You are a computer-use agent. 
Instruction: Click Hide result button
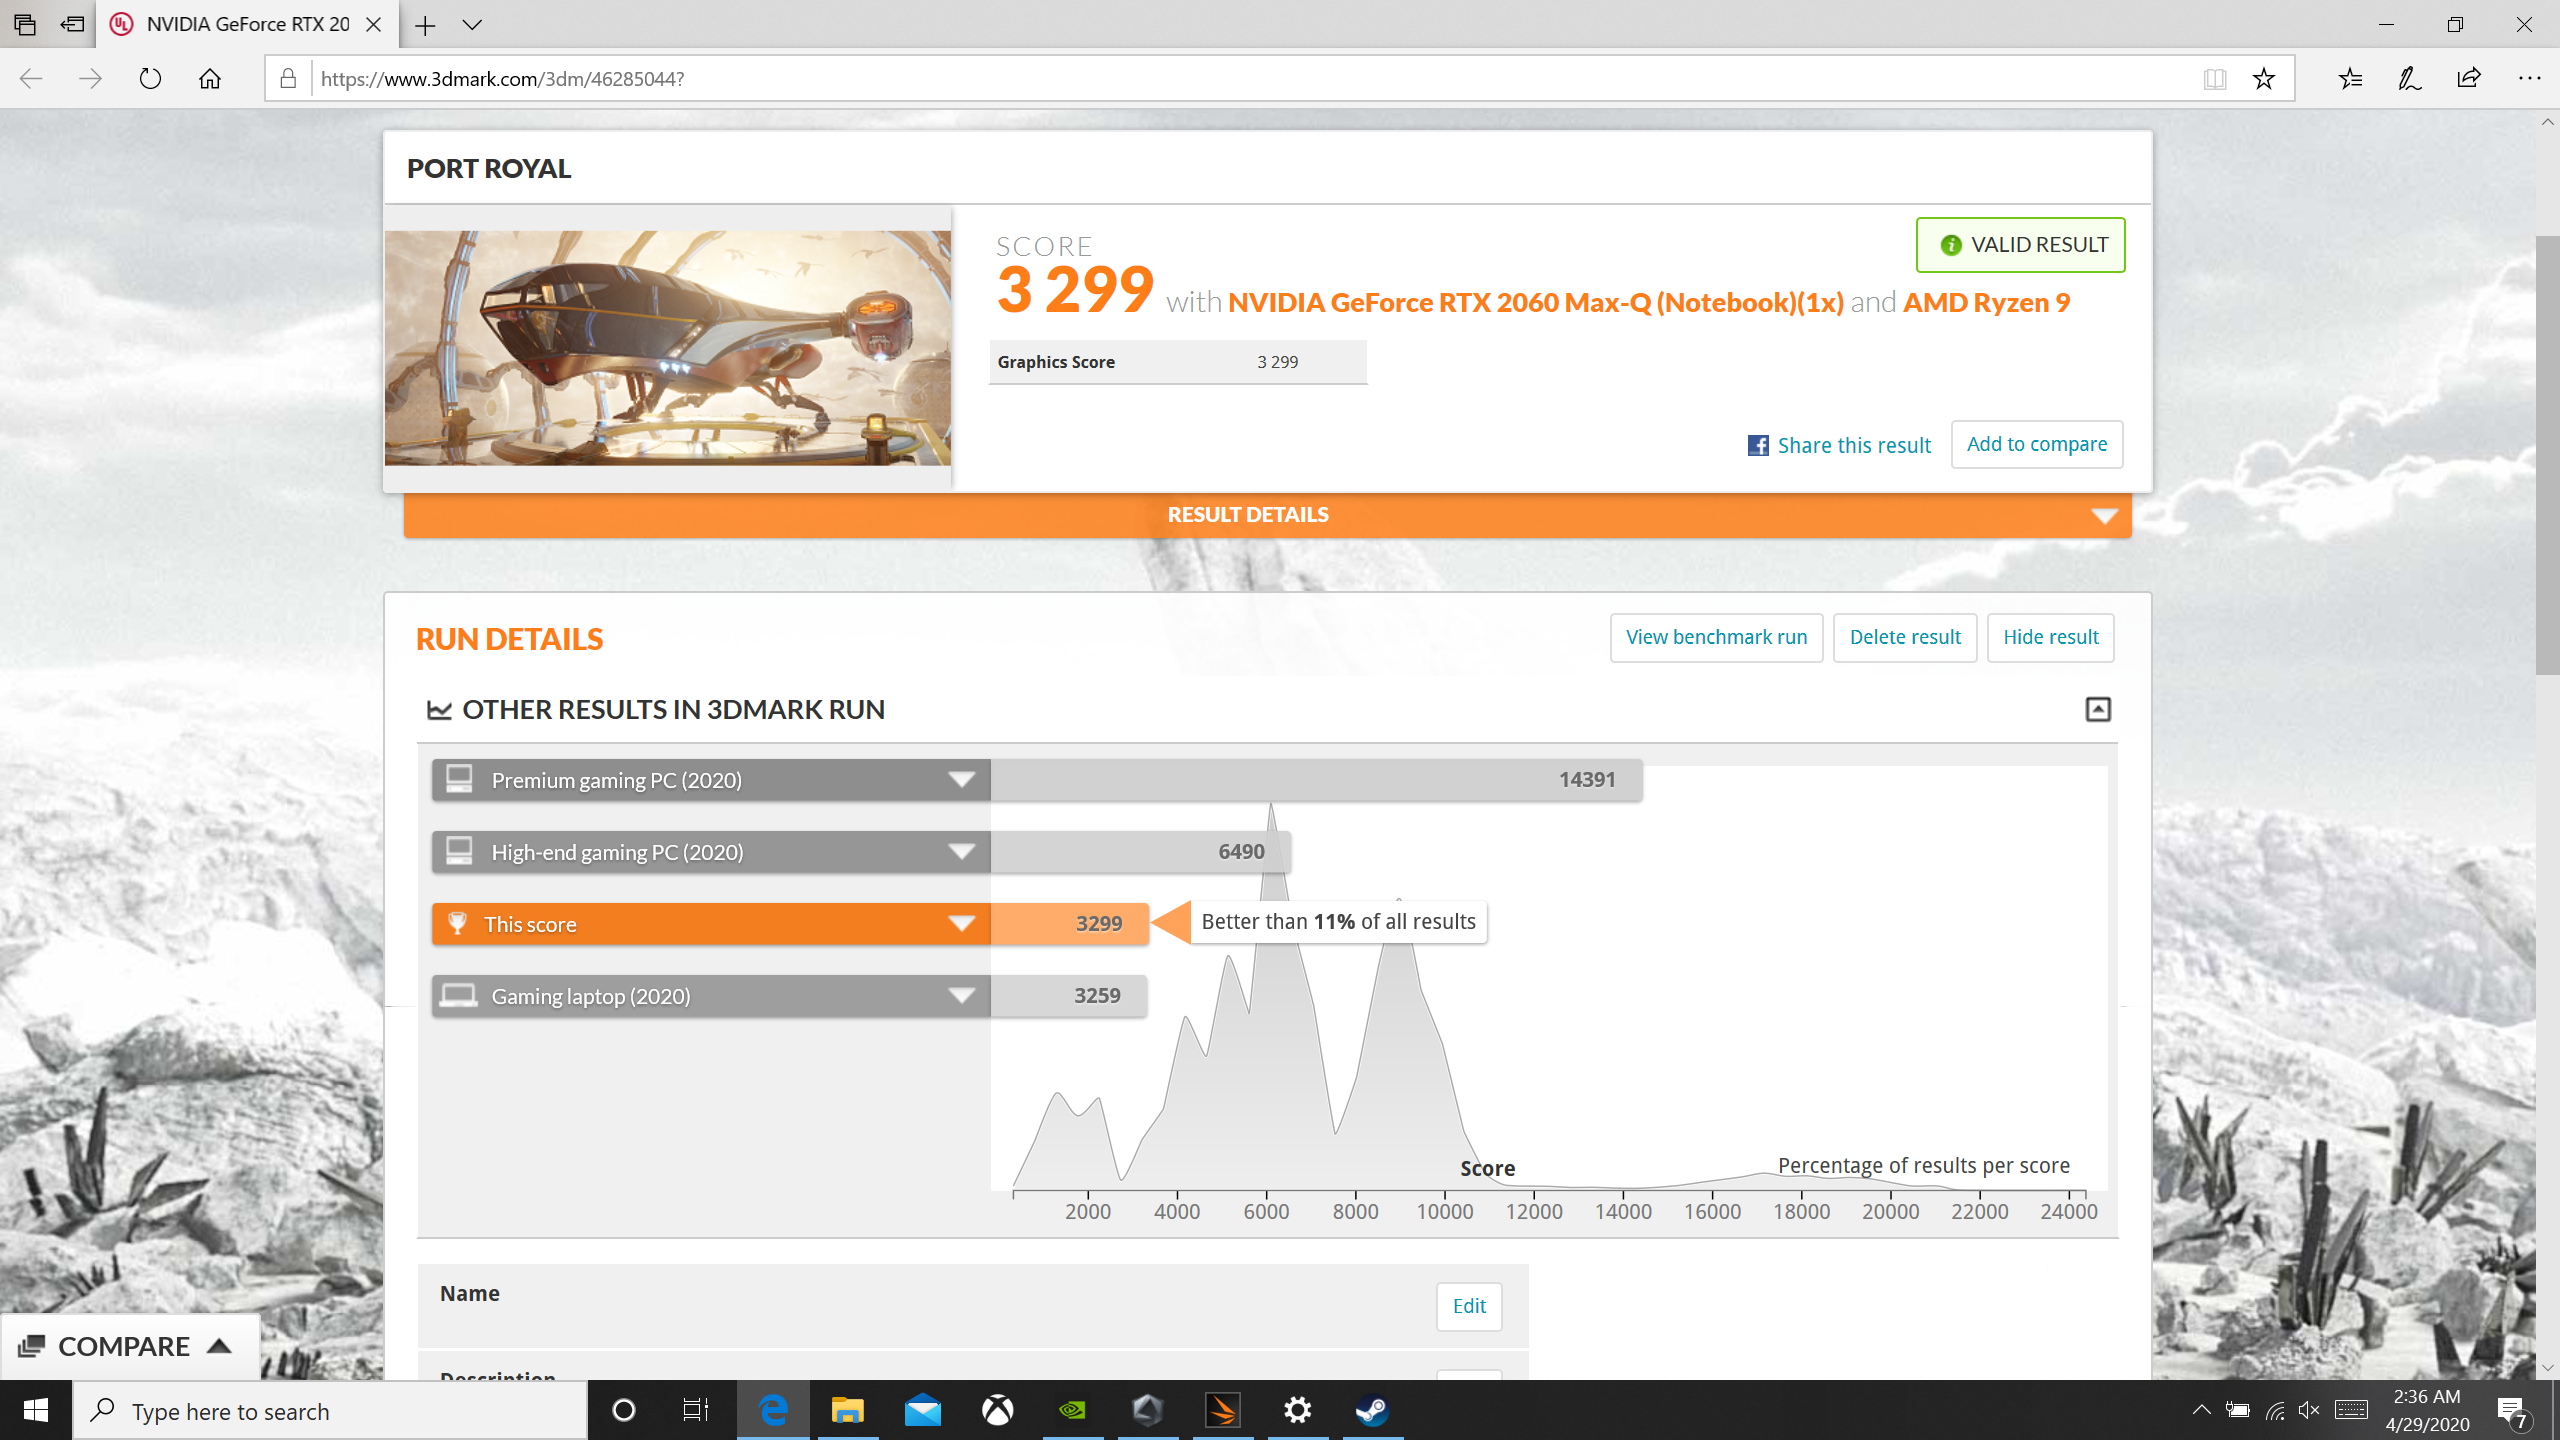2051,637
